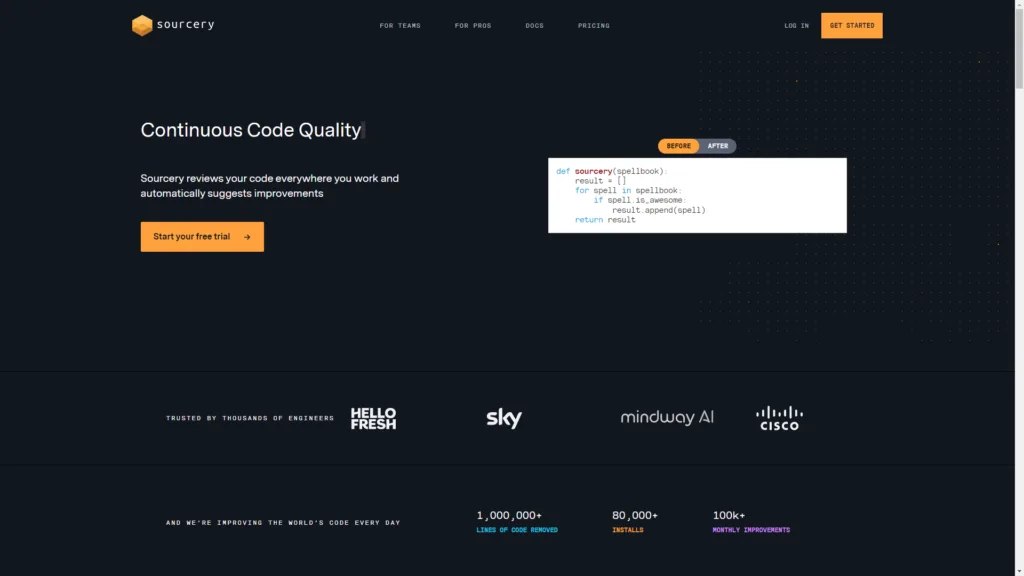
Task: Click the mindway AI logo
Action: [x=667, y=417]
